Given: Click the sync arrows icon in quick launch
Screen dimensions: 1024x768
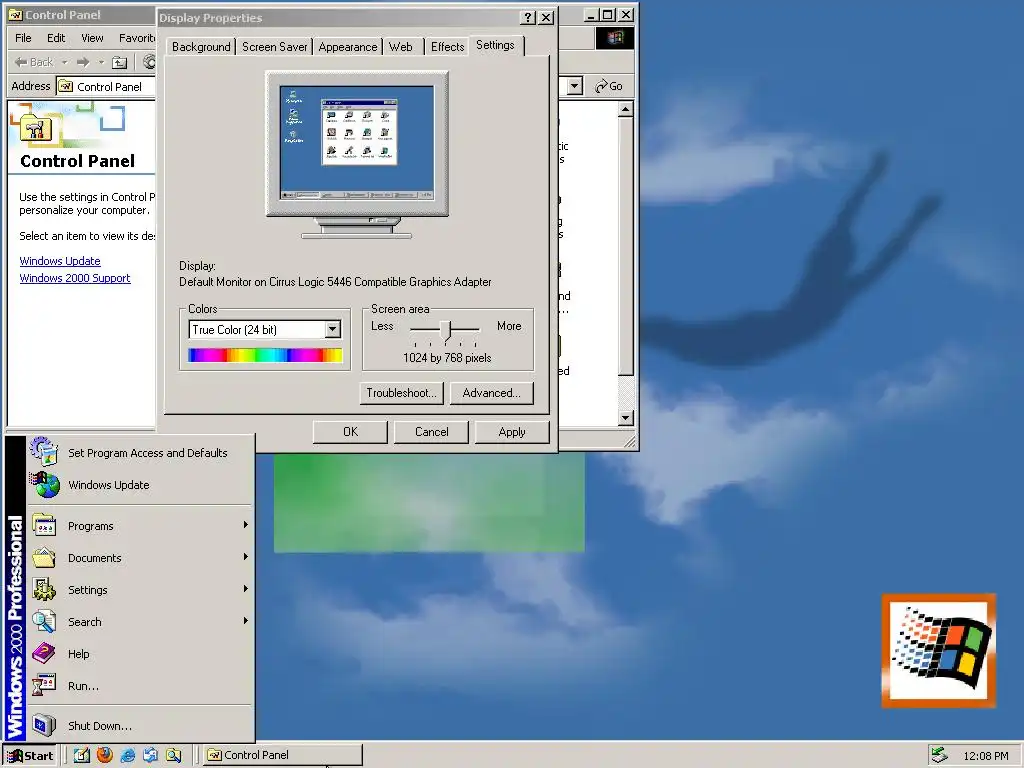Looking at the screenshot, I should (150, 755).
